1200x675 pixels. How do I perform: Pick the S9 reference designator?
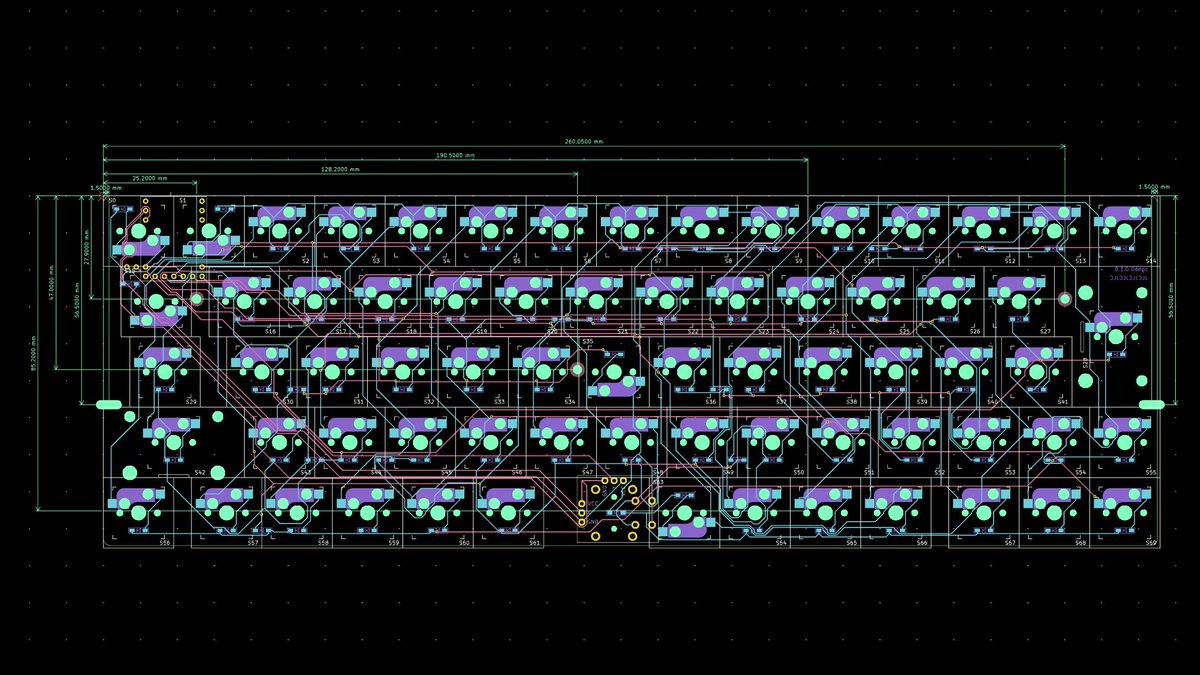pos(799,260)
